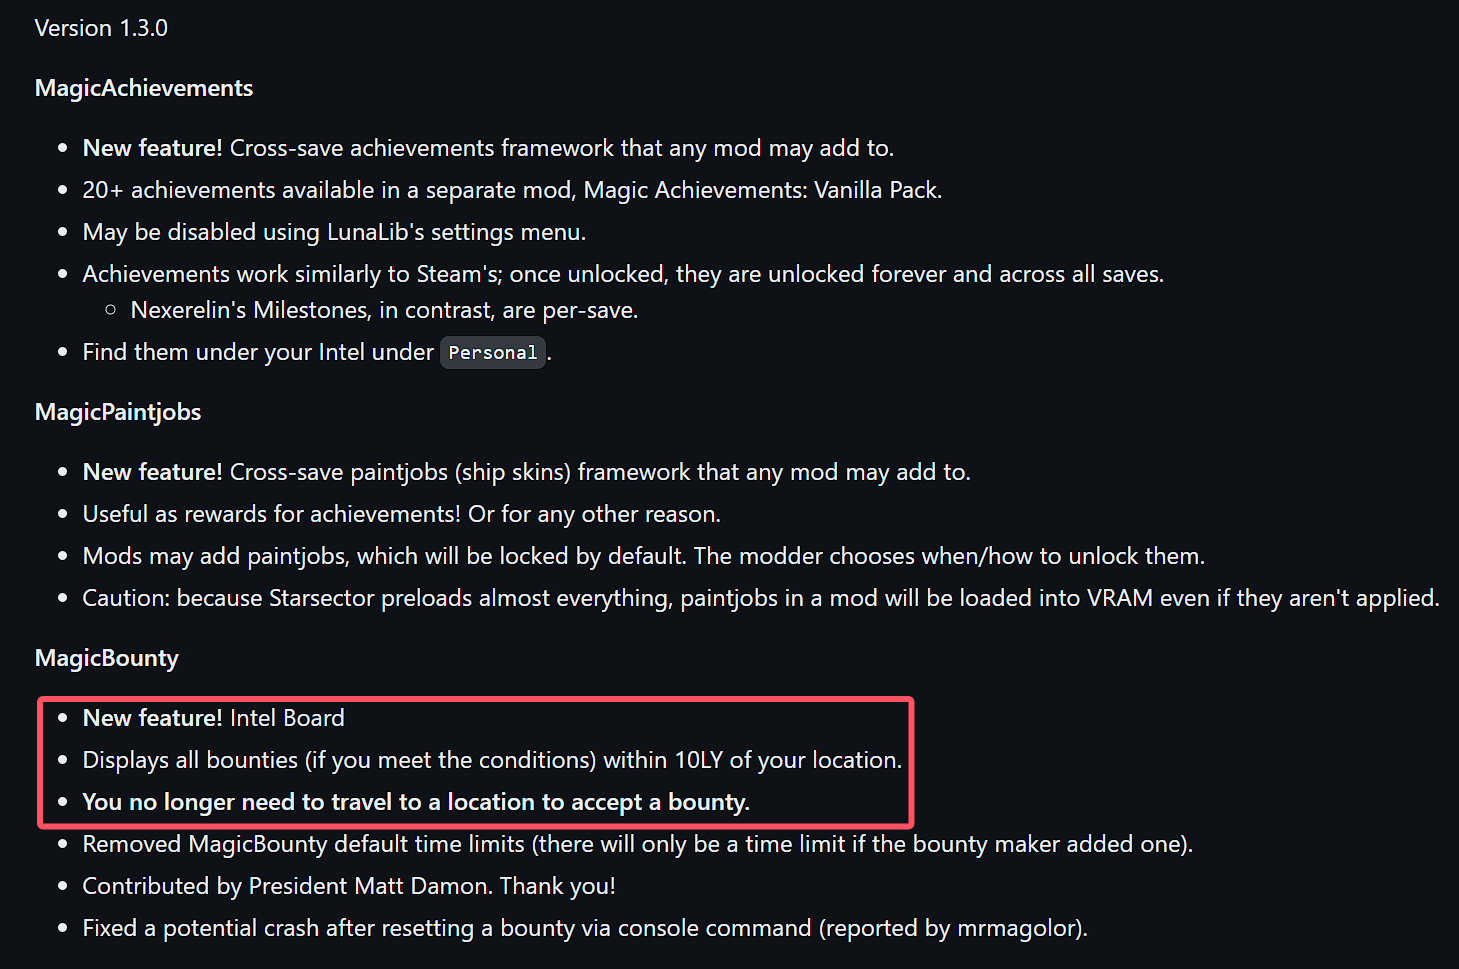Click the Magic Achievements: Vanilla Pack line
This screenshot has width=1459, height=969.
pos(512,190)
